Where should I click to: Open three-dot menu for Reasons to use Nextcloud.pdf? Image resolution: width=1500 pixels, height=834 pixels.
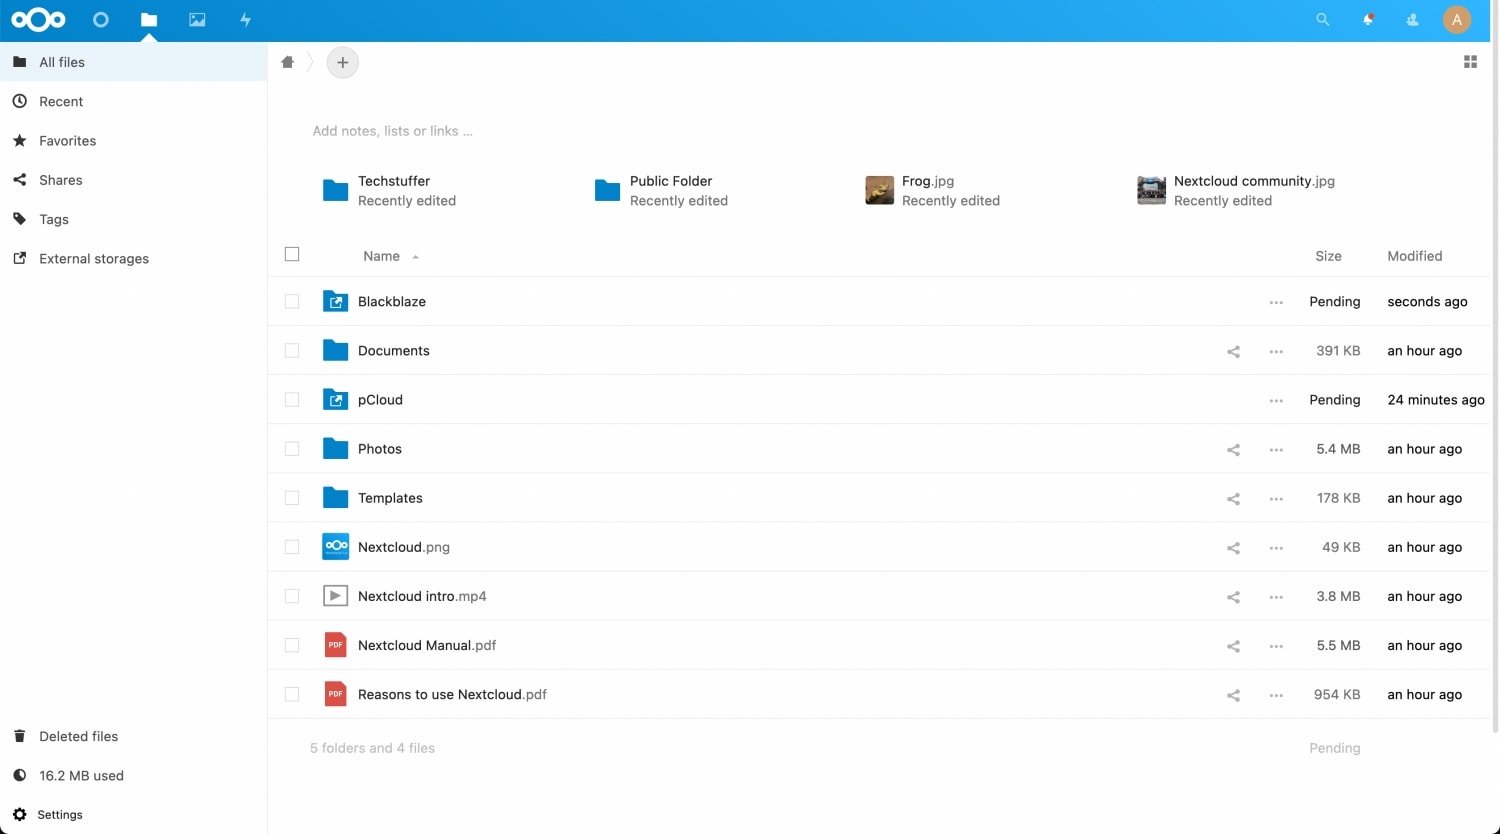pos(1276,694)
